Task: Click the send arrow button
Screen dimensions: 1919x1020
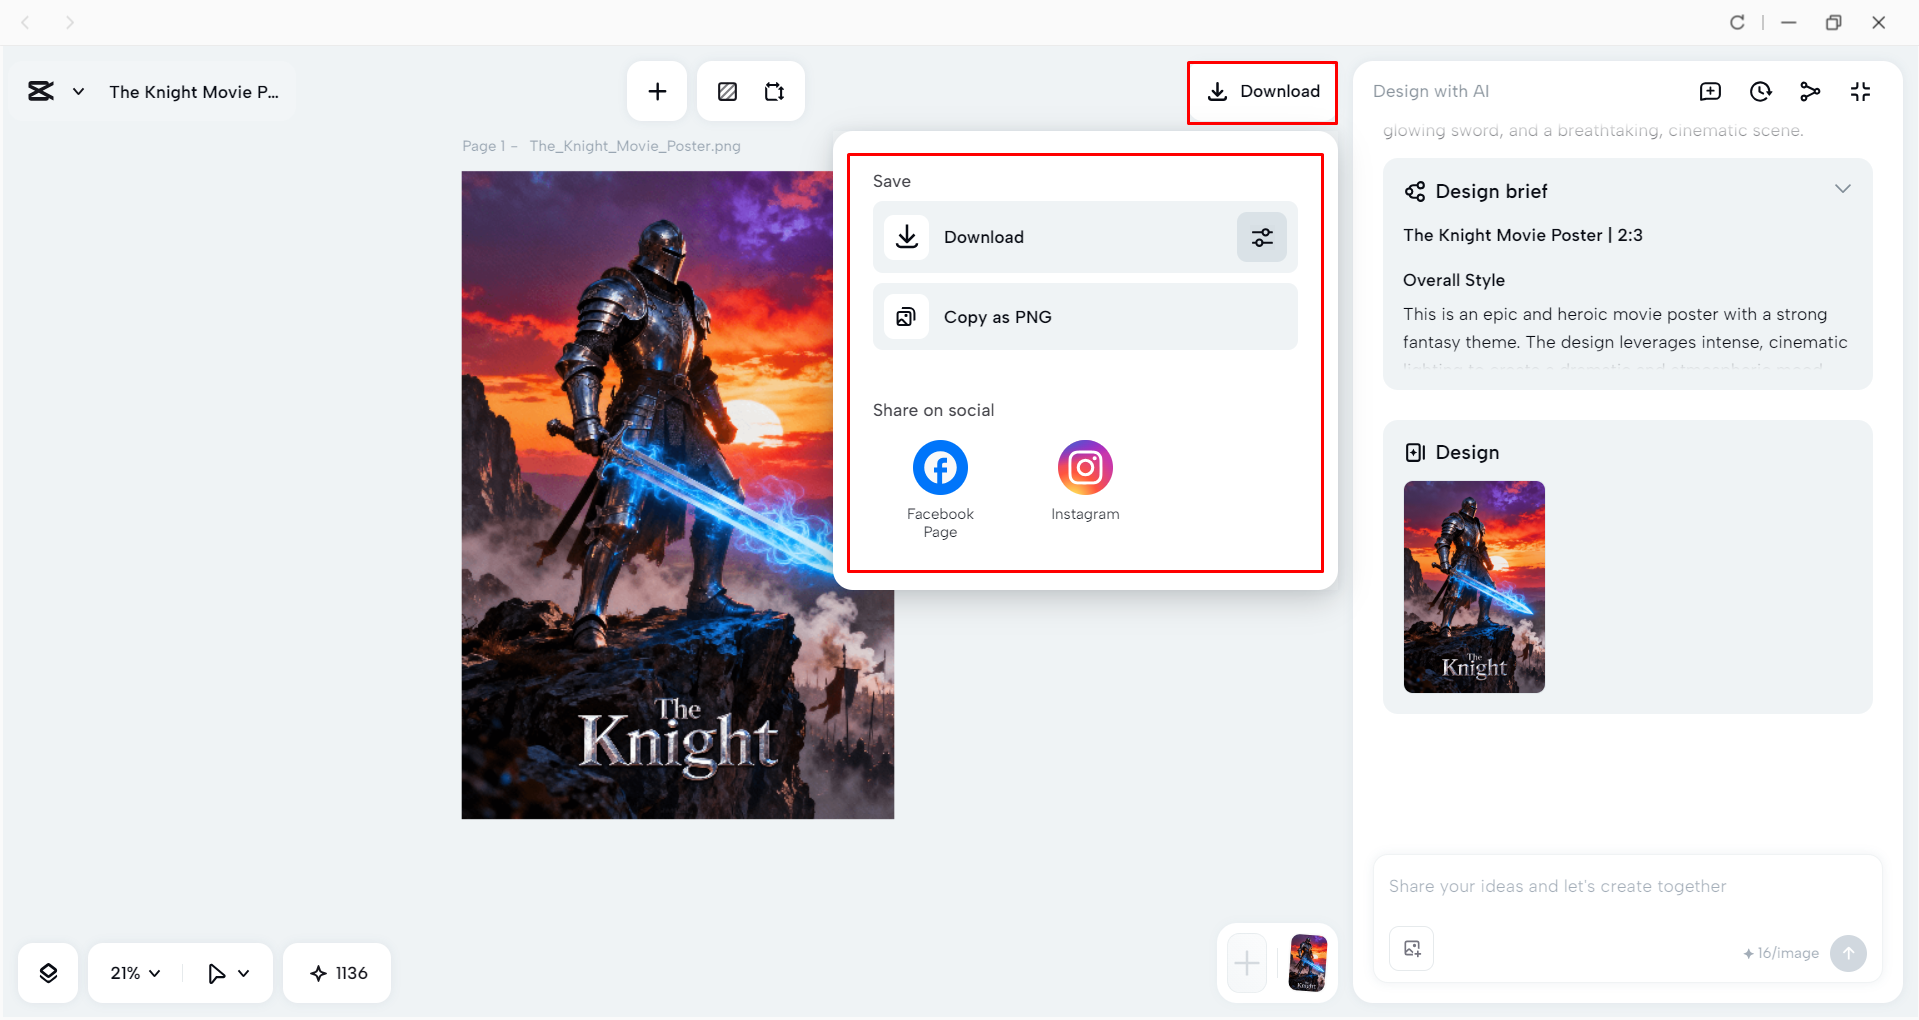Action: (1848, 953)
